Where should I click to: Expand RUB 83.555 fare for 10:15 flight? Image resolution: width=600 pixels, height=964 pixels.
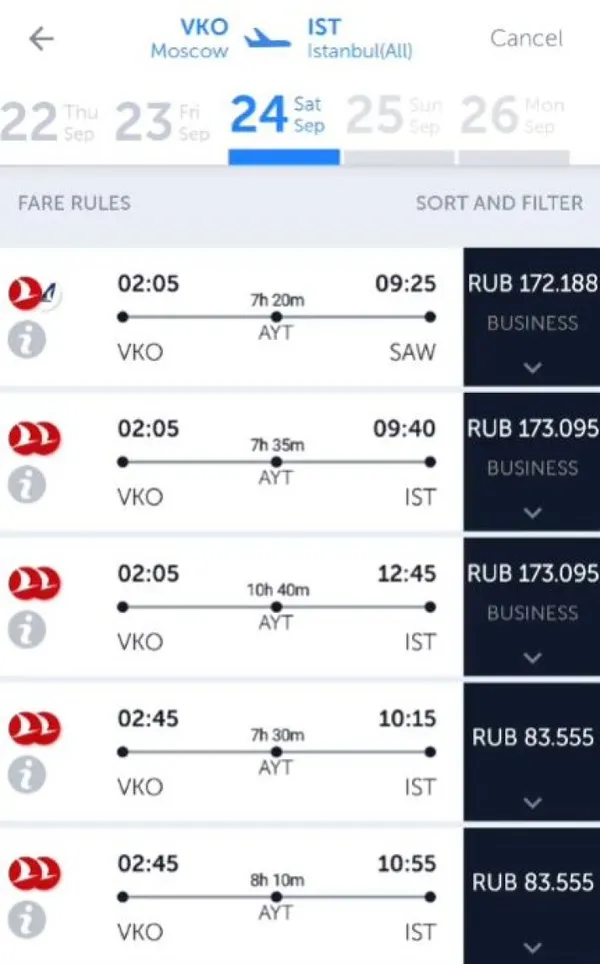[532, 802]
